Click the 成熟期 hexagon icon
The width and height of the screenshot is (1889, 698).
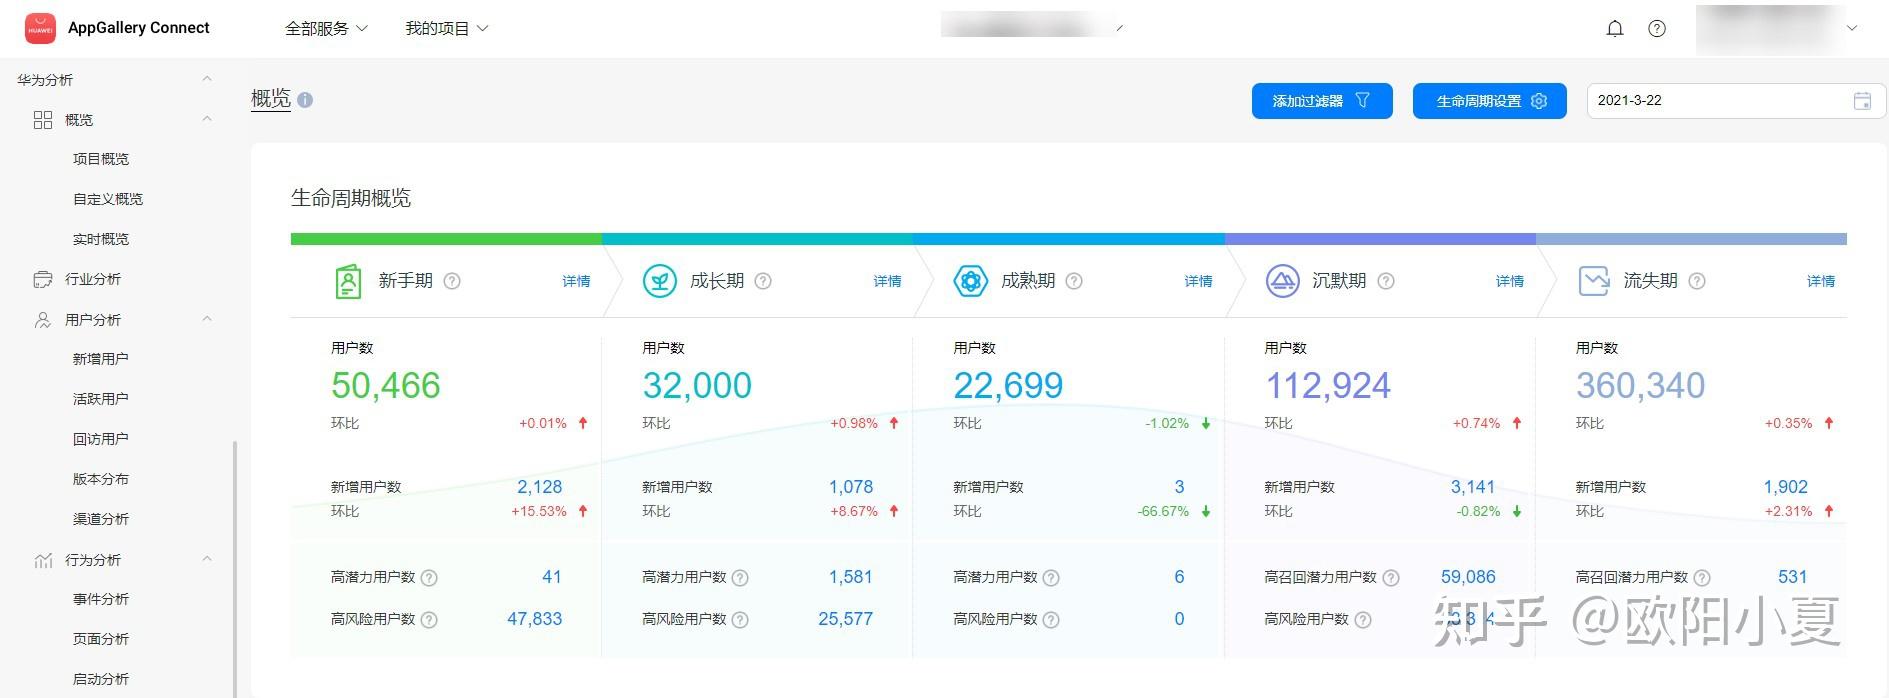(x=970, y=281)
